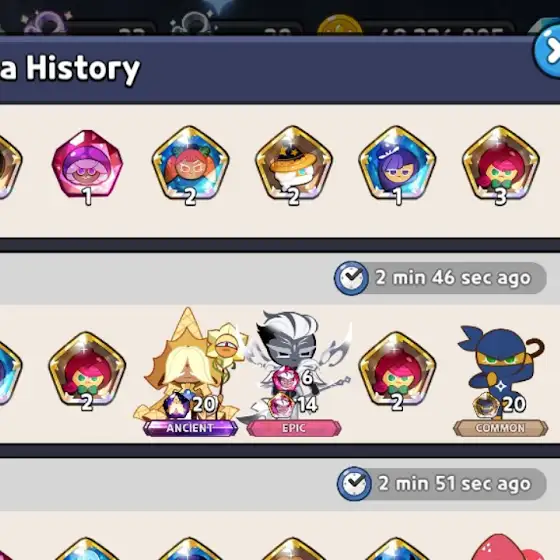Click the clock icon beside 2 min 46 sec ago

coord(351,278)
